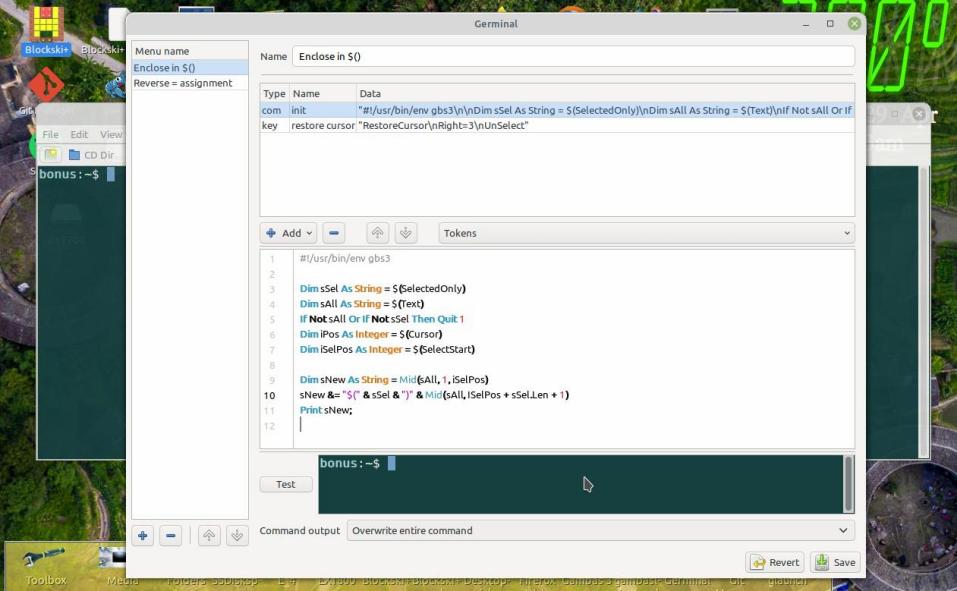
Task: Open the Toolbox taskbar item
Action: [x=45, y=565]
